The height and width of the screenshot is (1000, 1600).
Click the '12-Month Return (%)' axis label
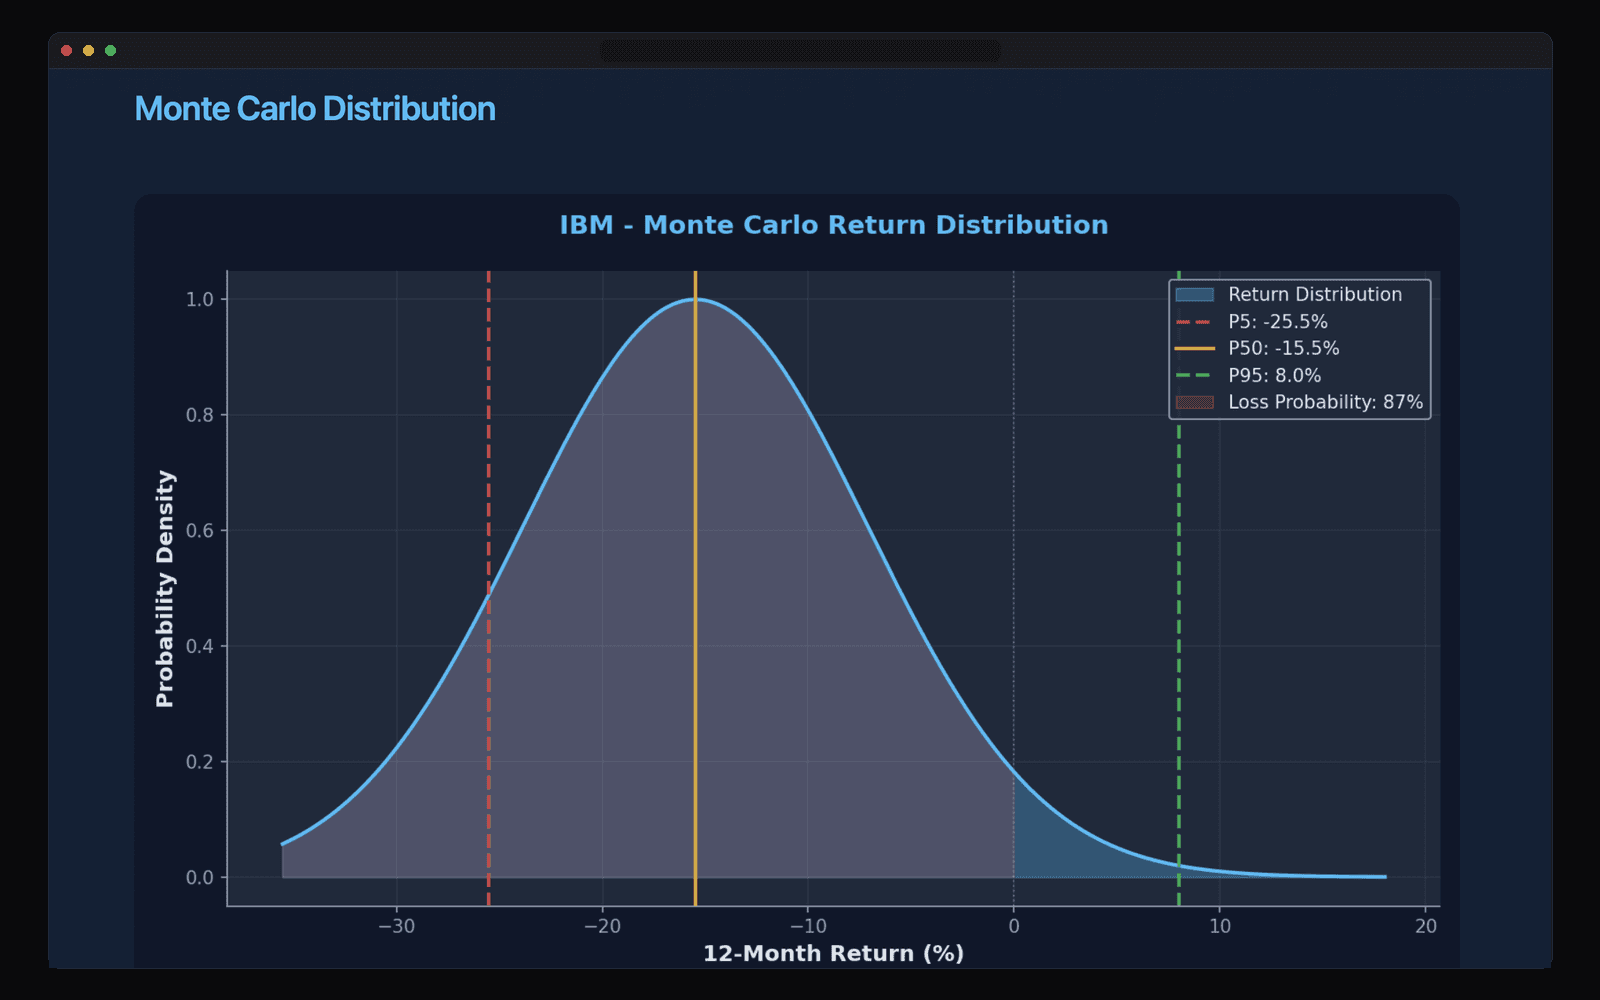click(833, 954)
